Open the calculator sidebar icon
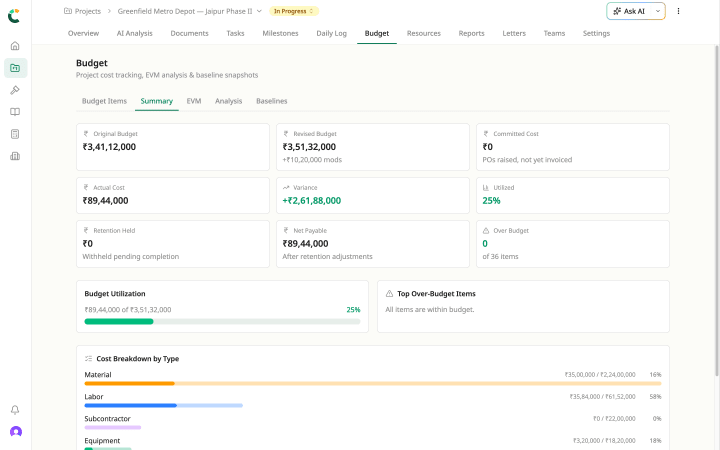 pyautogui.click(x=15, y=134)
